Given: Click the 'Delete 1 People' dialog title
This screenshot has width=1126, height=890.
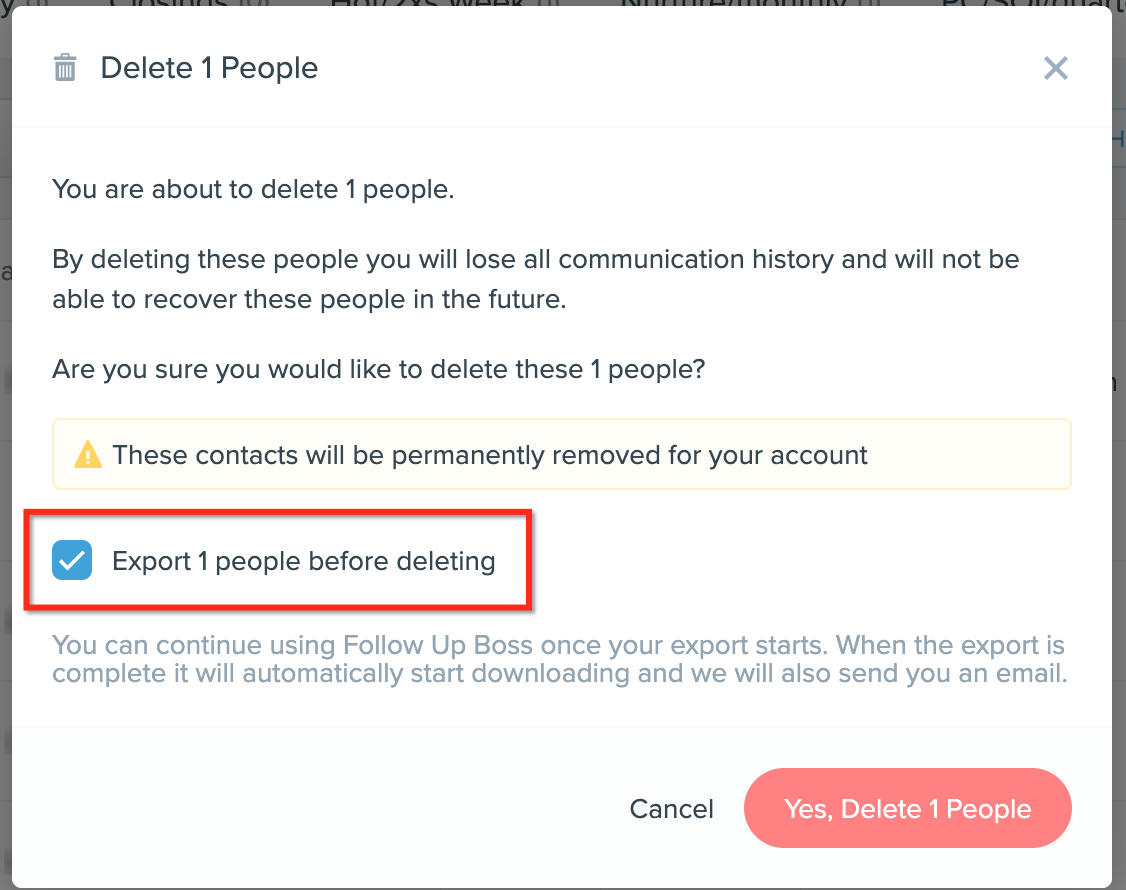Looking at the screenshot, I should pos(209,68).
